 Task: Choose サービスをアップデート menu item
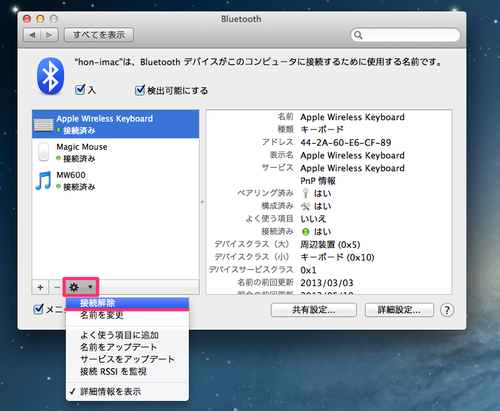(127, 359)
